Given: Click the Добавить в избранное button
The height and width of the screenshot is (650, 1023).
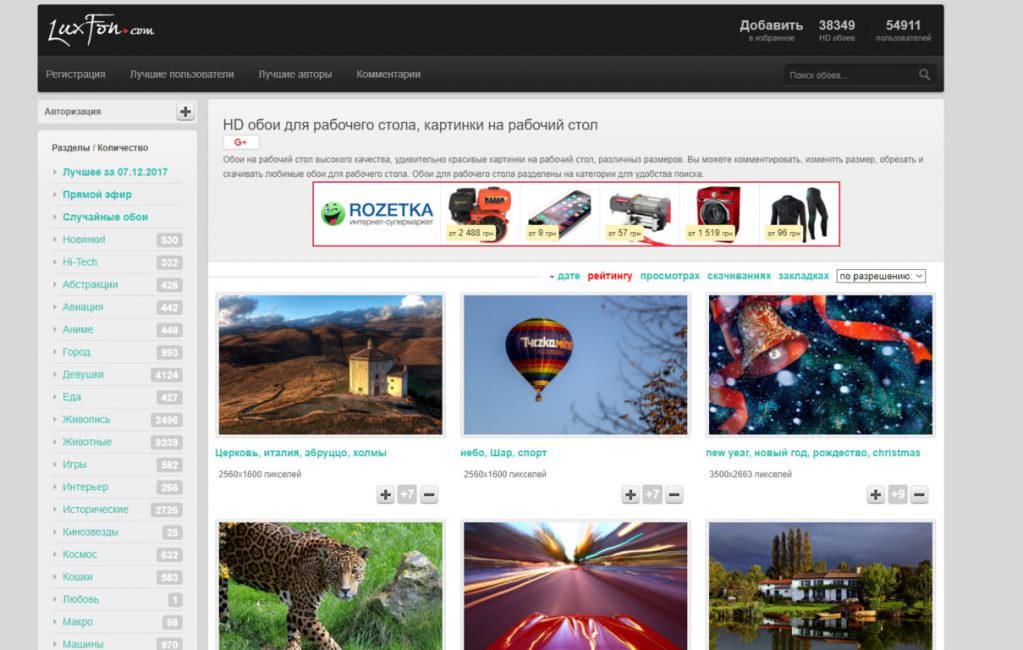Looking at the screenshot, I should (771, 30).
